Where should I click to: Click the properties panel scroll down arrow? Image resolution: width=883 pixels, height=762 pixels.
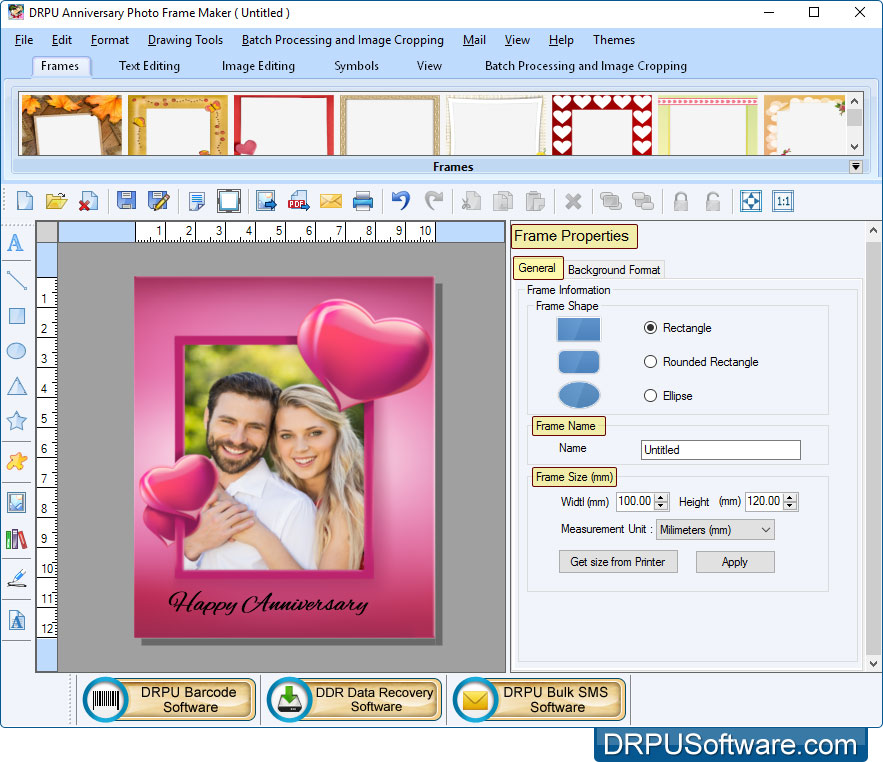coord(872,664)
